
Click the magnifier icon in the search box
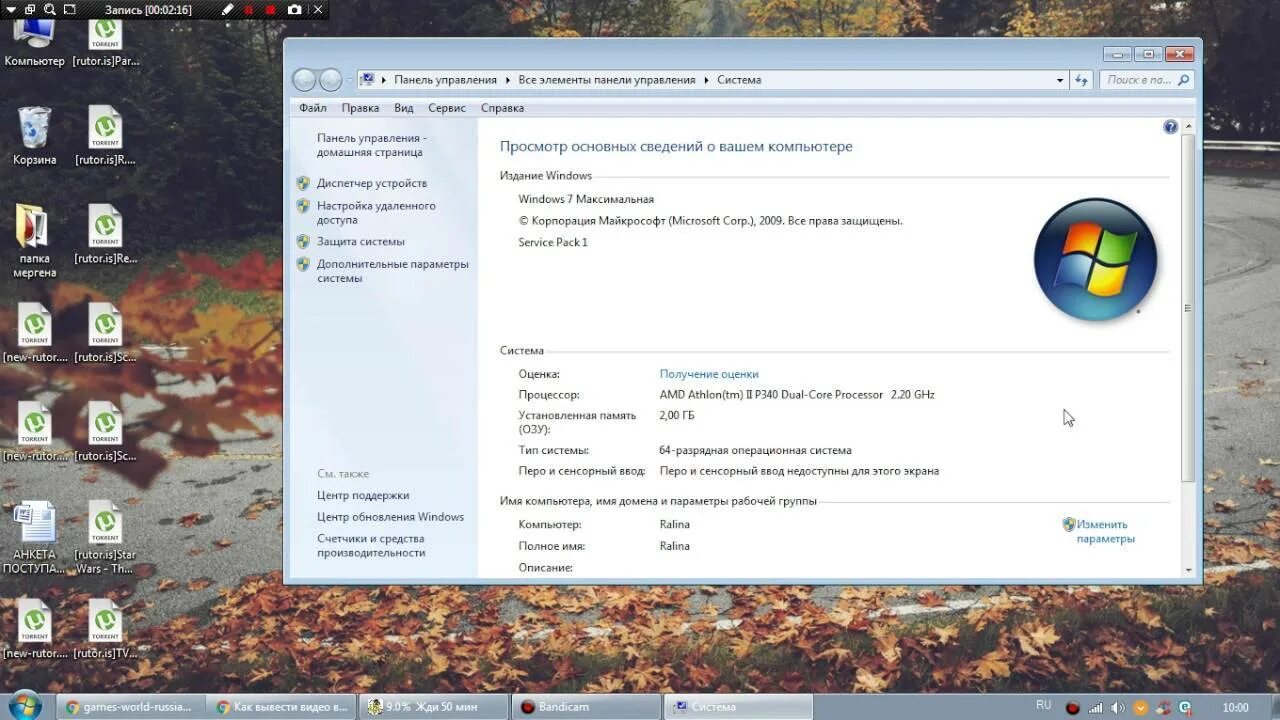1184,80
